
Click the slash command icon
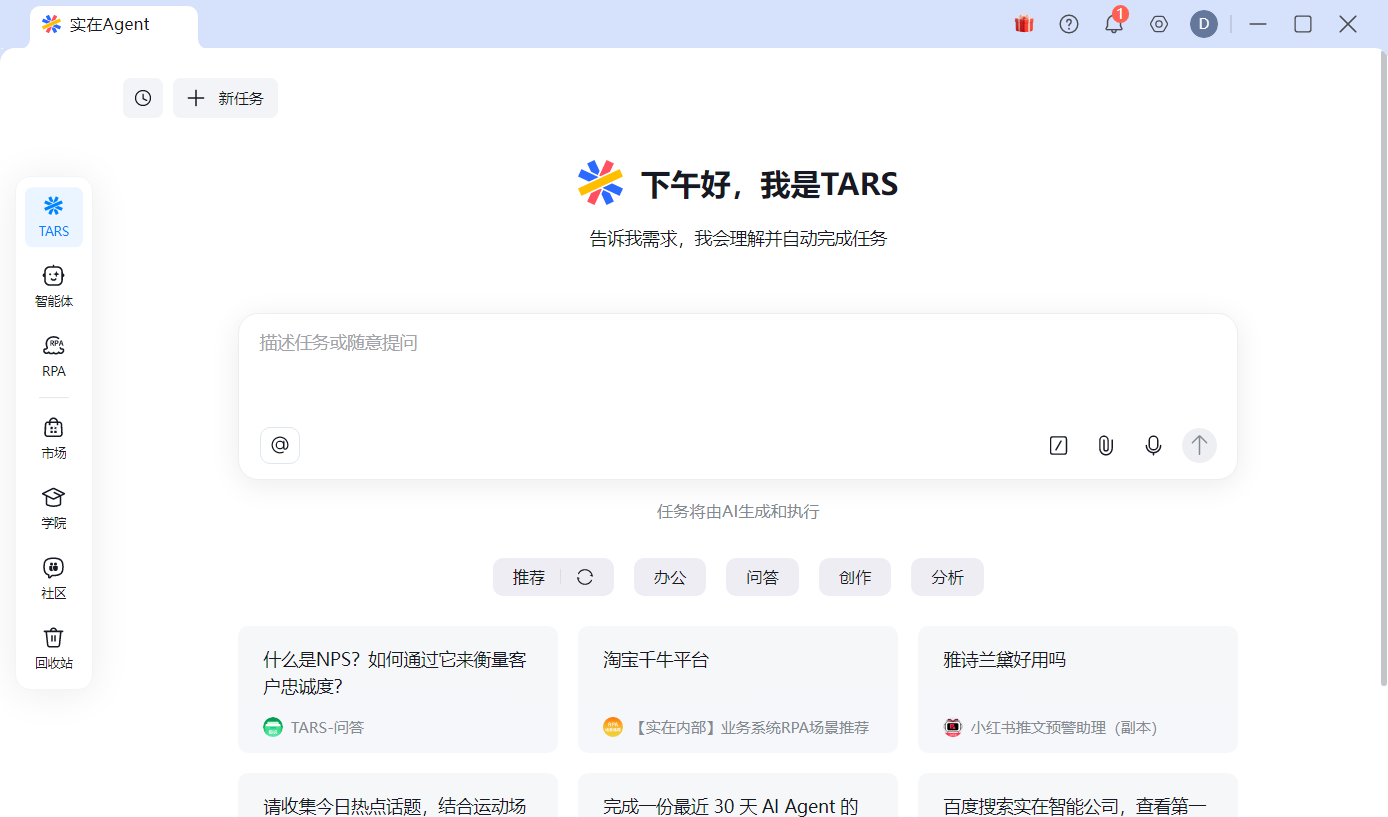pos(1058,445)
